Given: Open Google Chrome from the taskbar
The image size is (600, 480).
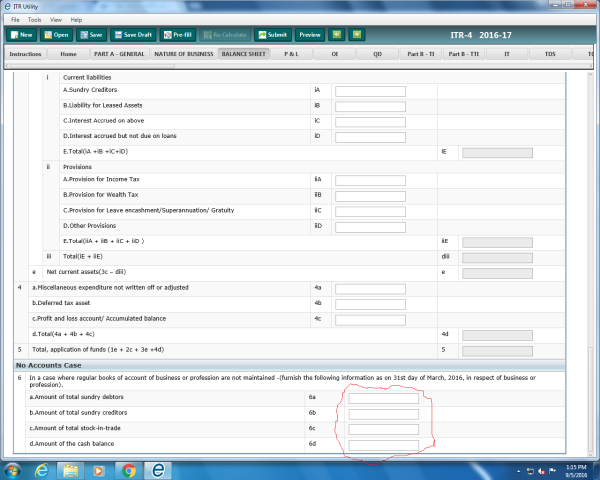Looking at the screenshot, I should coord(129,469).
